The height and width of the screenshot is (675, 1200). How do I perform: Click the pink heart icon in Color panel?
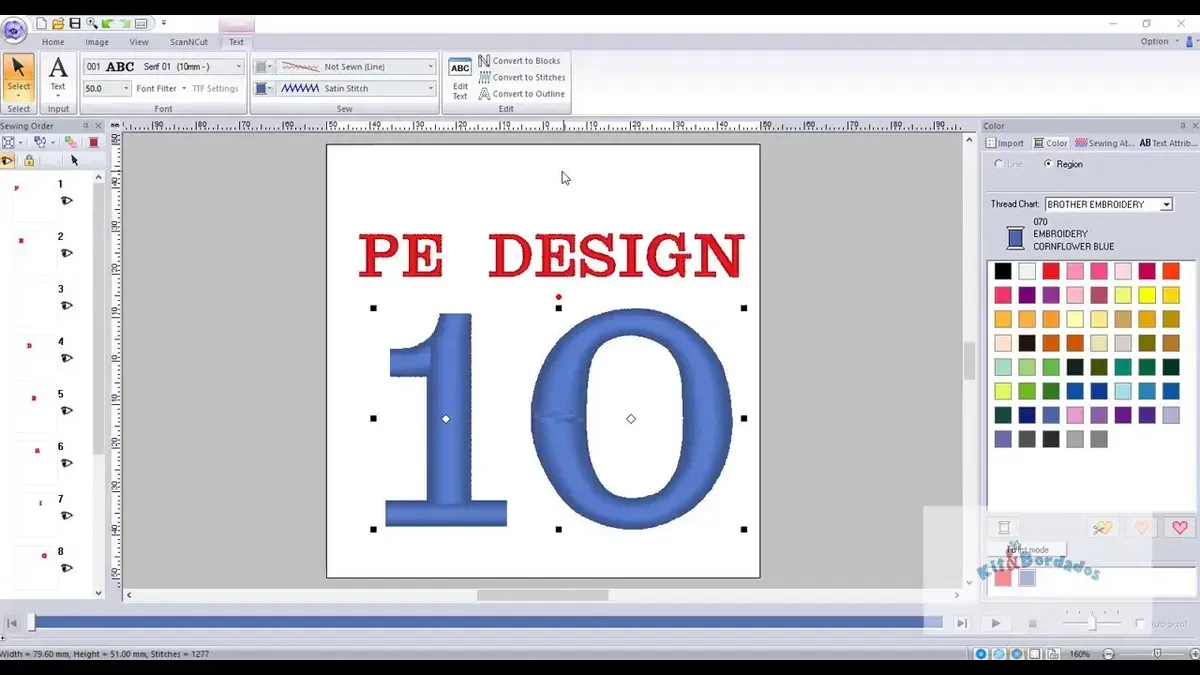[x=1180, y=528]
